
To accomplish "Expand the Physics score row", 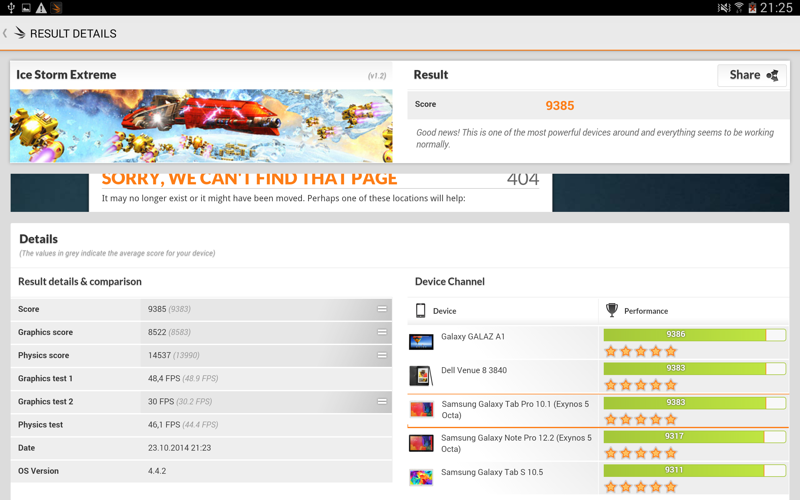I will pos(382,355).
